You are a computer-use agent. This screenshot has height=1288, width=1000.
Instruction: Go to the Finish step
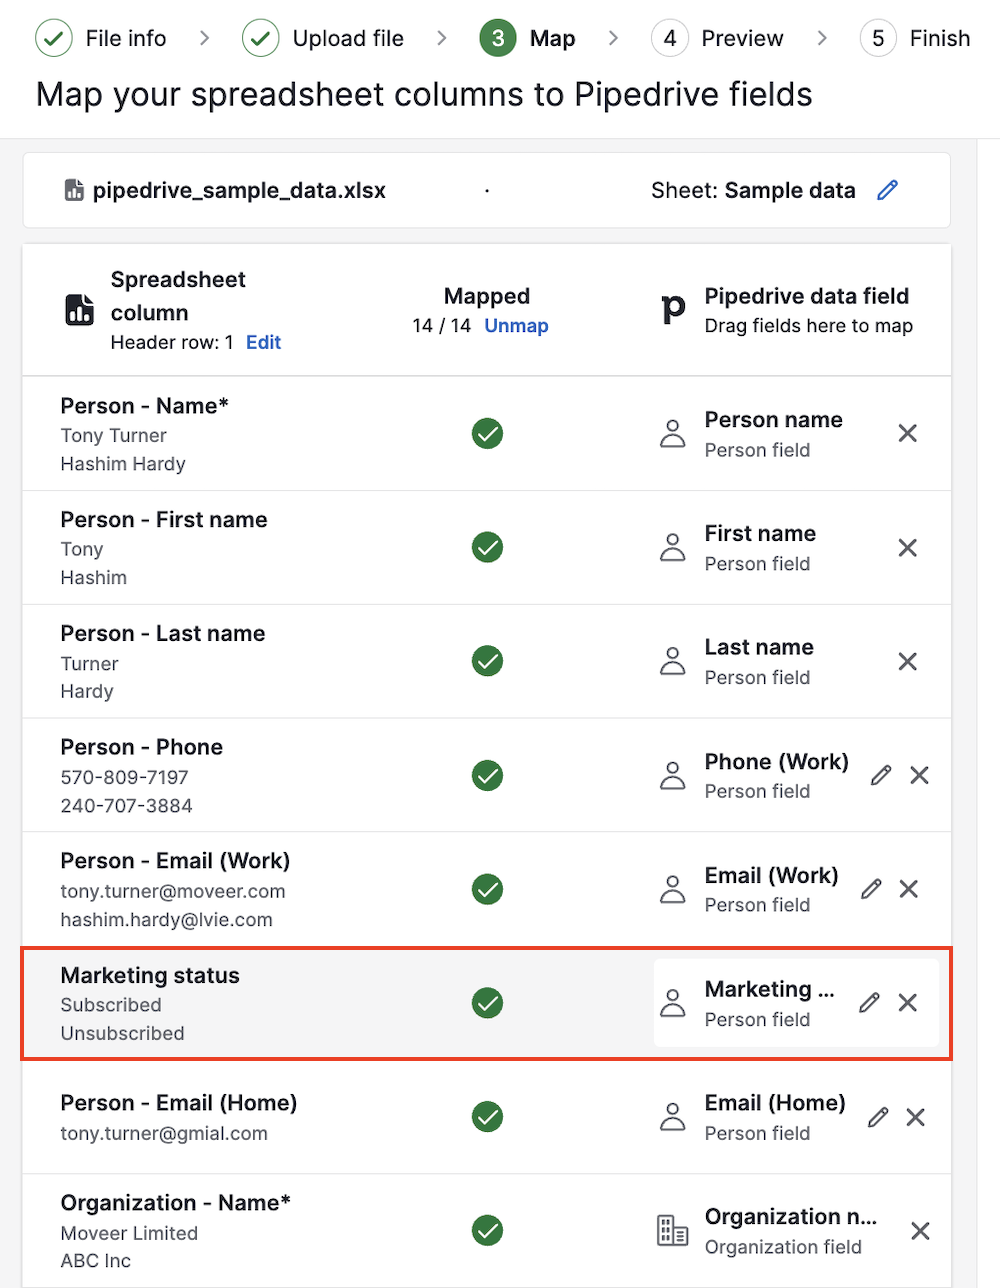[x=916, y=38]
